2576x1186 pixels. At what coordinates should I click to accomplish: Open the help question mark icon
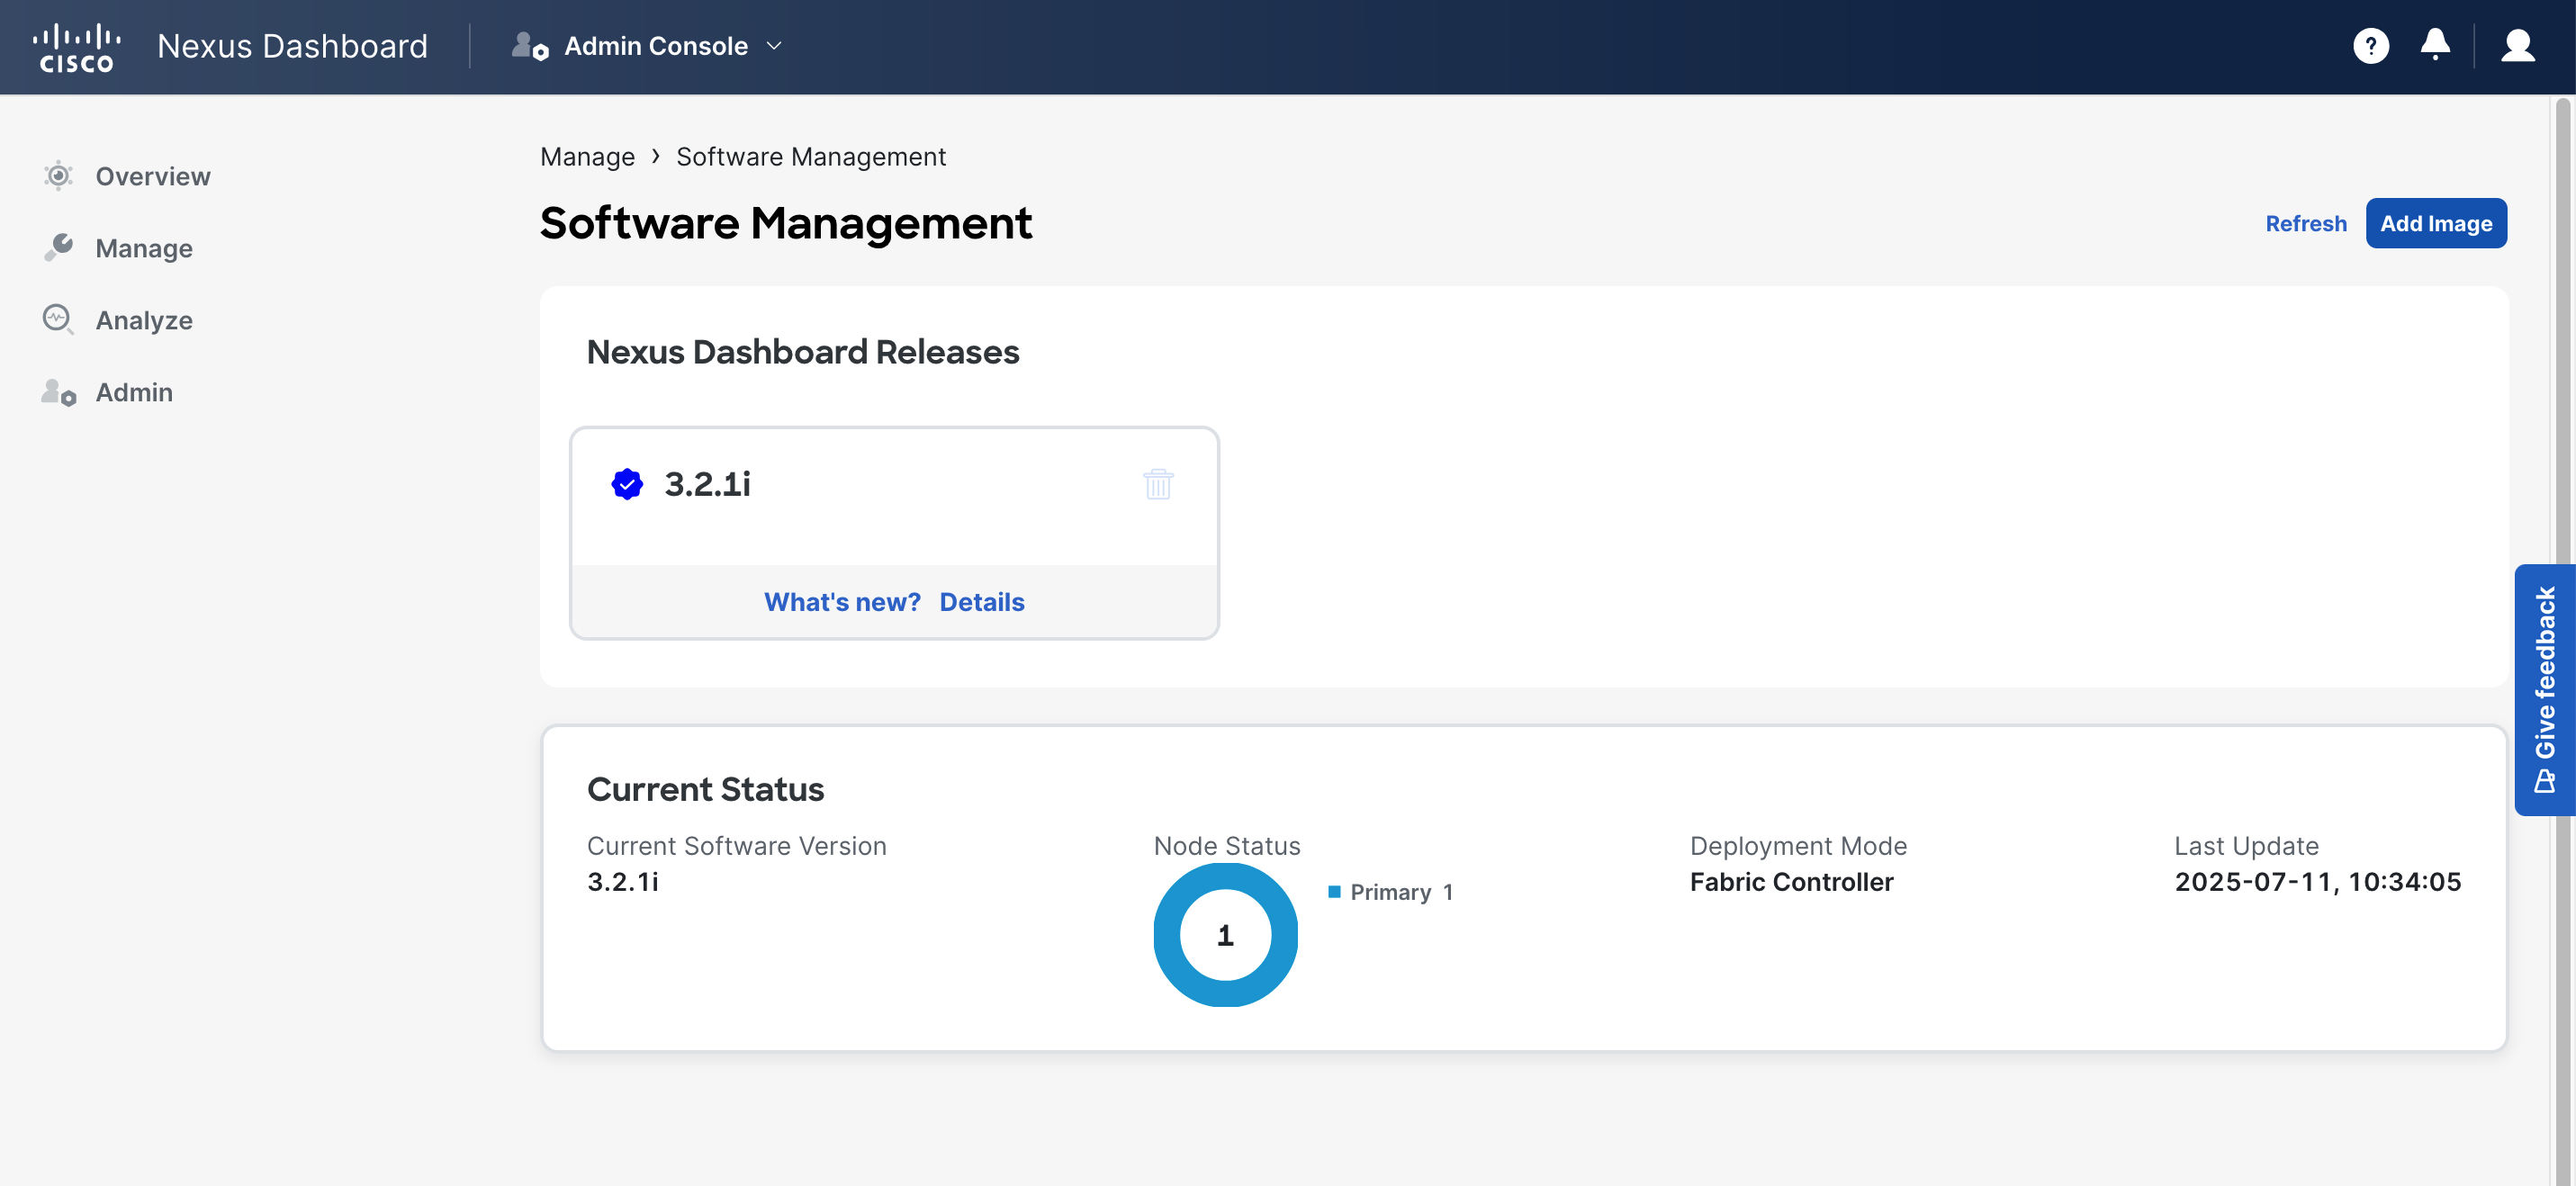(2370, 46)
